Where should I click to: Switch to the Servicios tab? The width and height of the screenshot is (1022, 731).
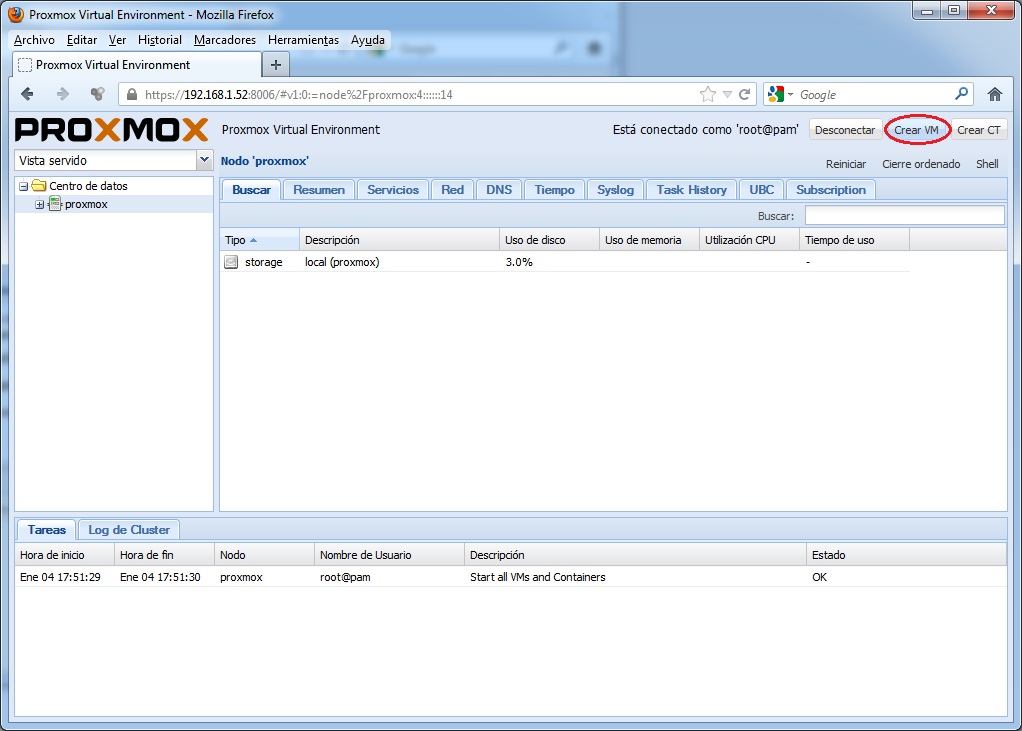coord(393,190)
